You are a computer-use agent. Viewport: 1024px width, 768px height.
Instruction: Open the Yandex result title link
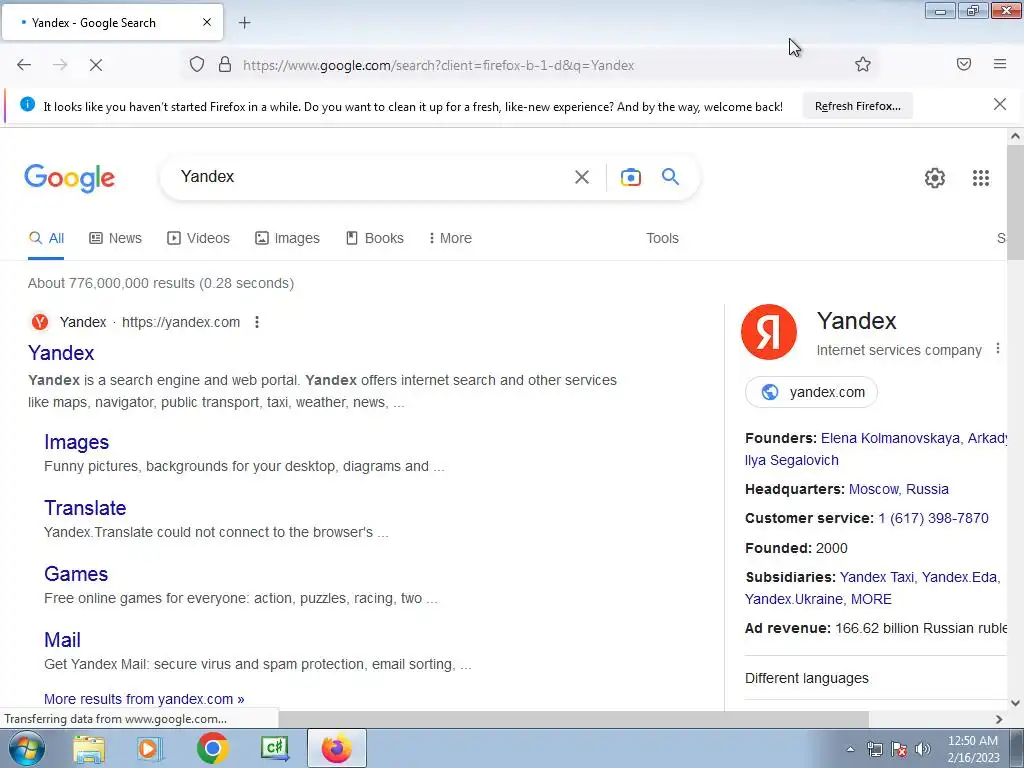coord(61,353)
